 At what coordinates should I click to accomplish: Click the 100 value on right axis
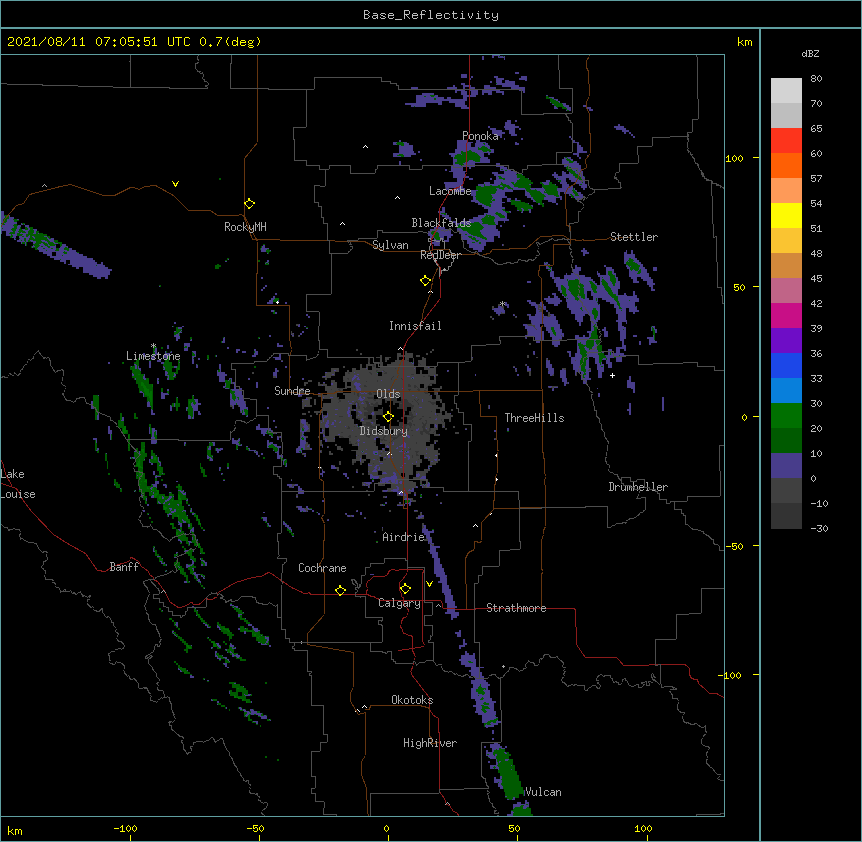pyautogui.click(x=734, y=158)
